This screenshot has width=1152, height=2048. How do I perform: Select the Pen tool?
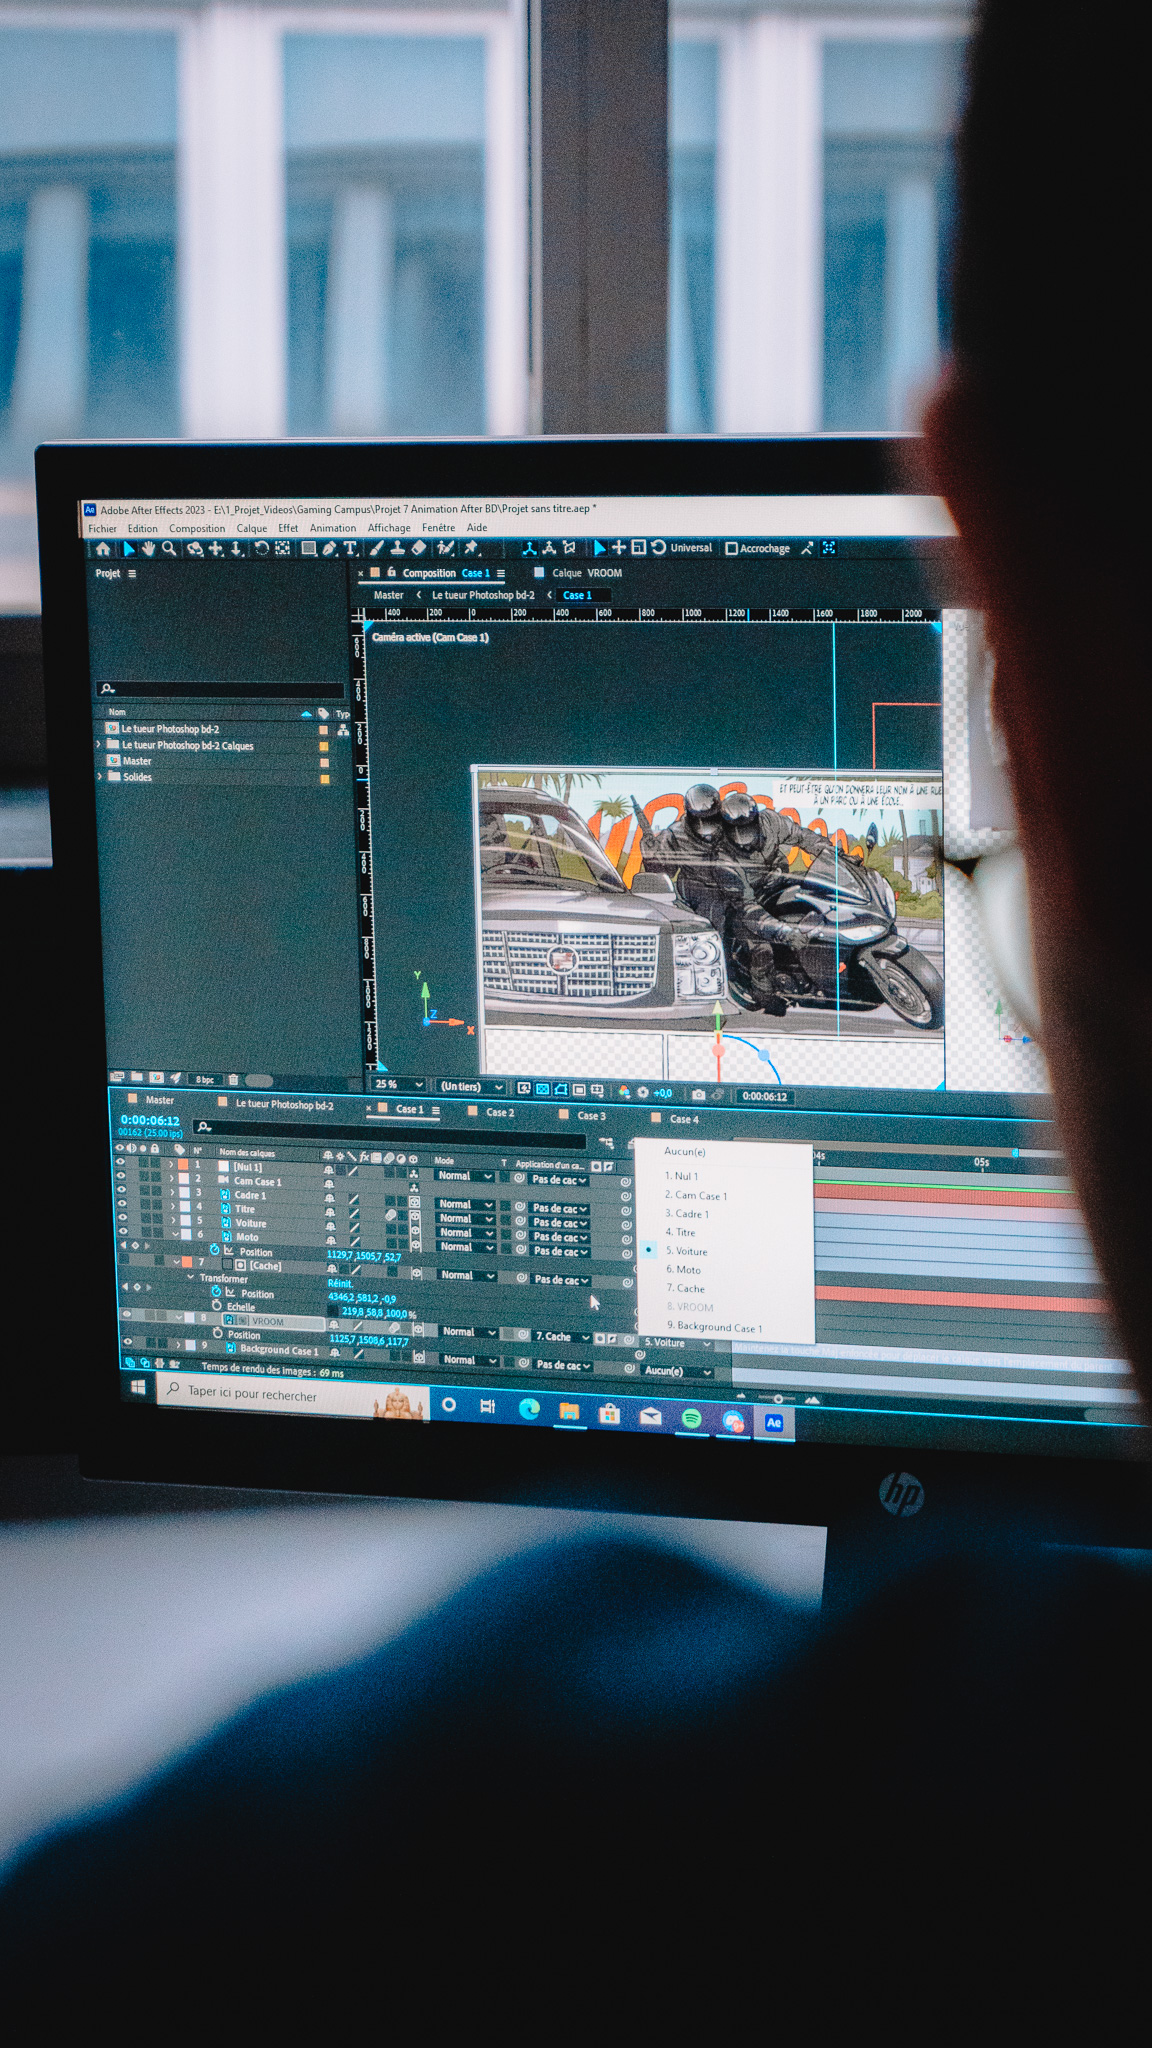click(329, 548)
